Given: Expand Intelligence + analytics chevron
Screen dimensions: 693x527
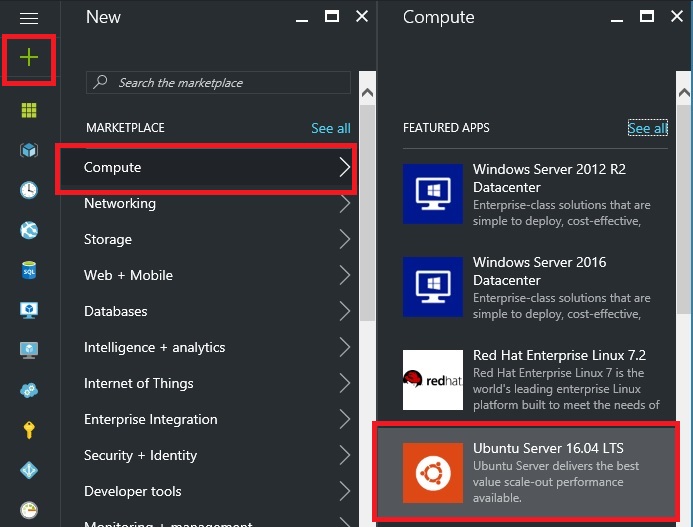Looking at the screenshot, I should tap(345, 347).
